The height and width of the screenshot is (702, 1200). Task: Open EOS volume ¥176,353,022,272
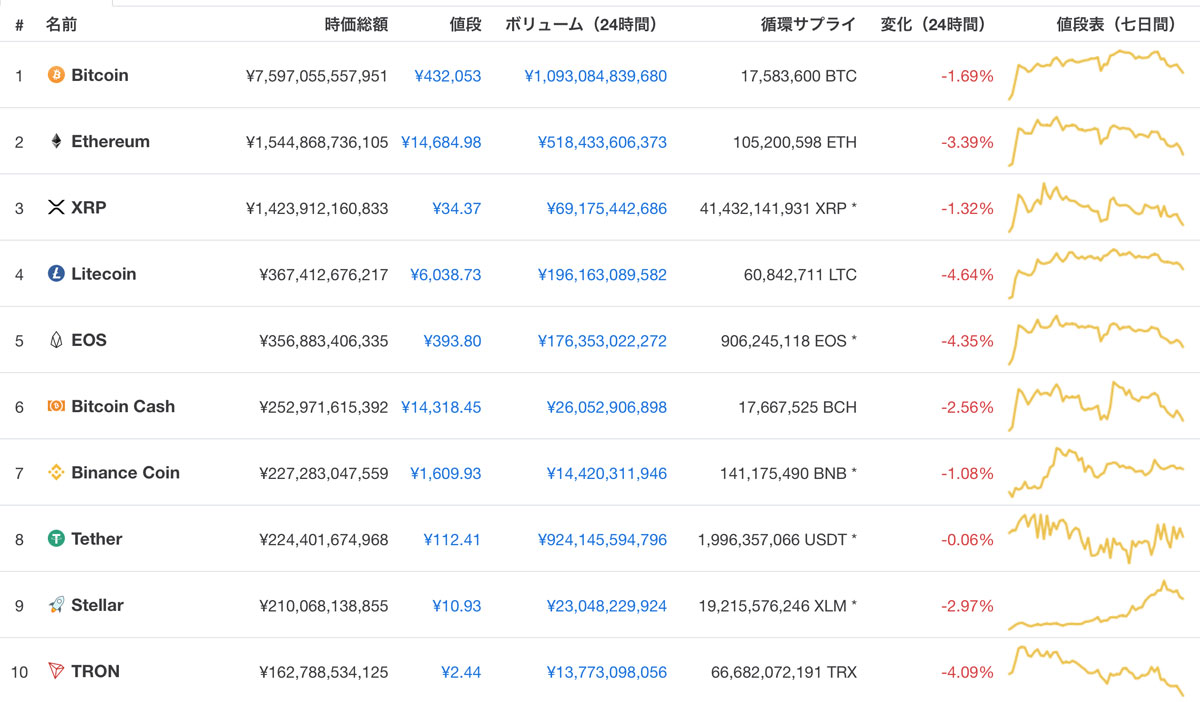pyautogui.click(x=601, y=341)
